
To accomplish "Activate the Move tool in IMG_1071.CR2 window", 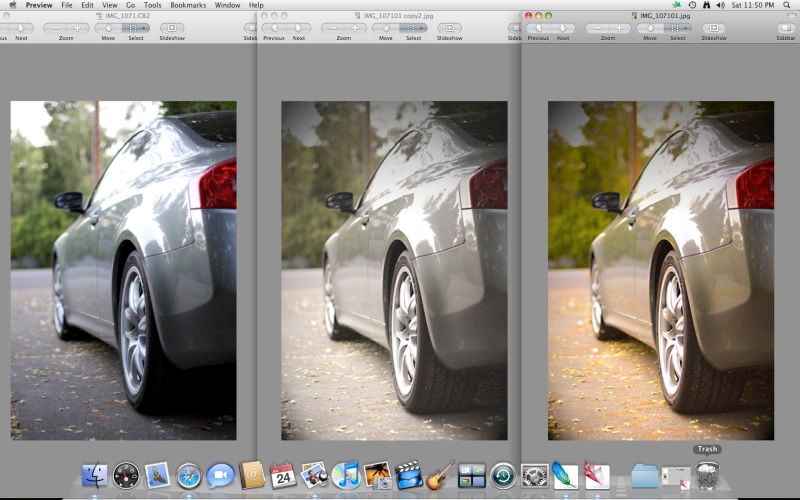I will click(x=108, y=28).
